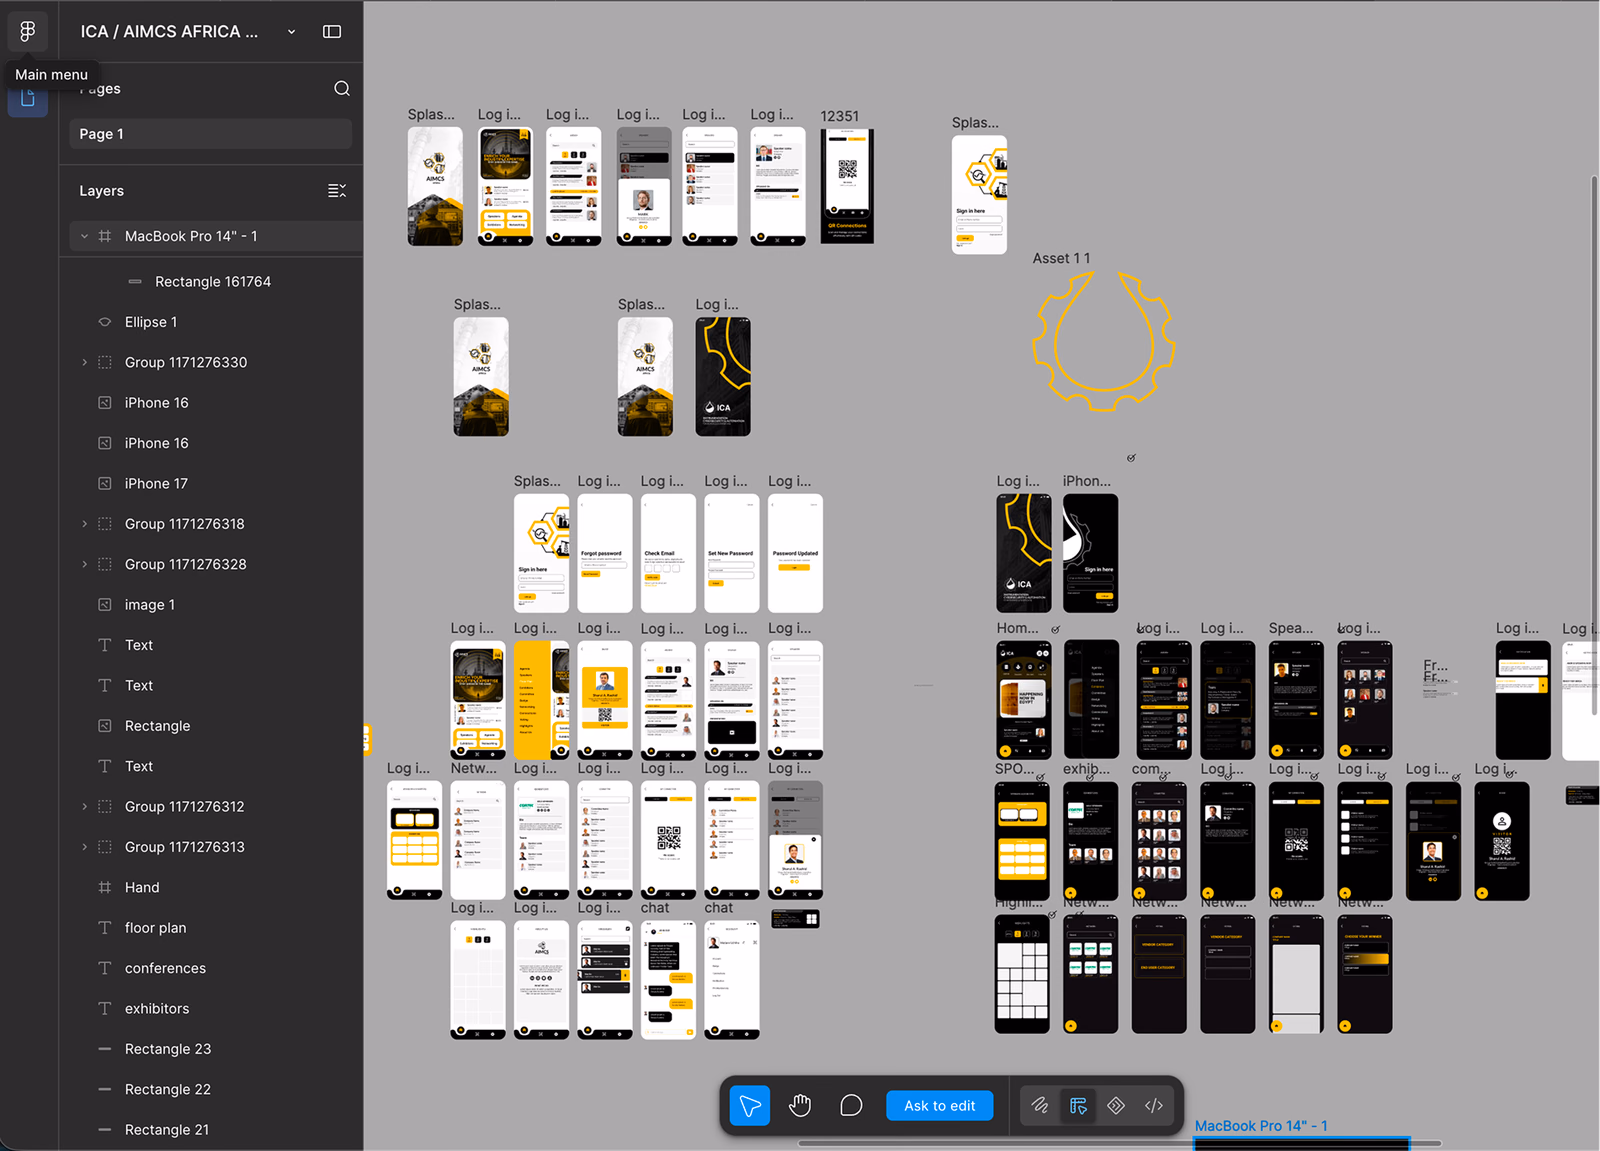Click the canvas vertical scrollbar
The image size is (1600, 1151).
click(x=1594, y=446)
